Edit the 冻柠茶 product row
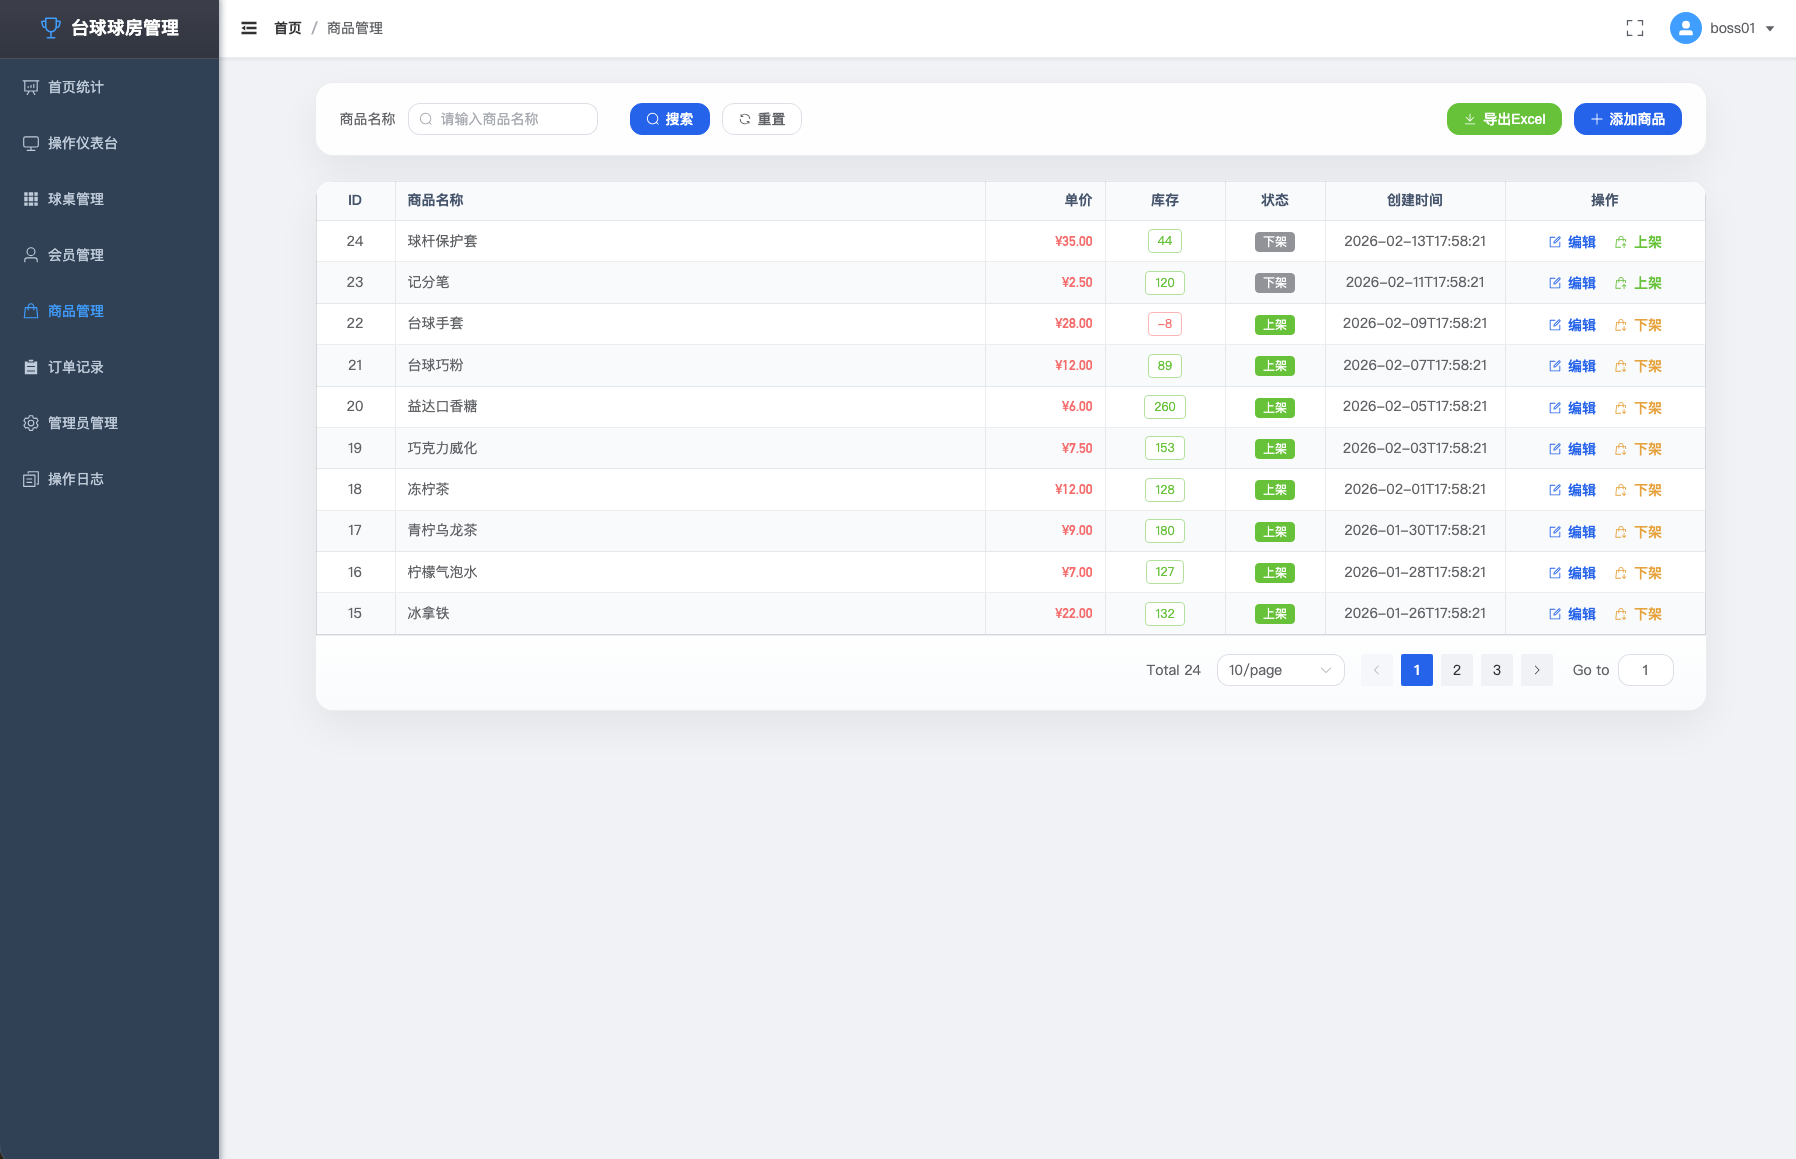The width and height of the screenshot is (1796, 1159). click(1572, 490)
